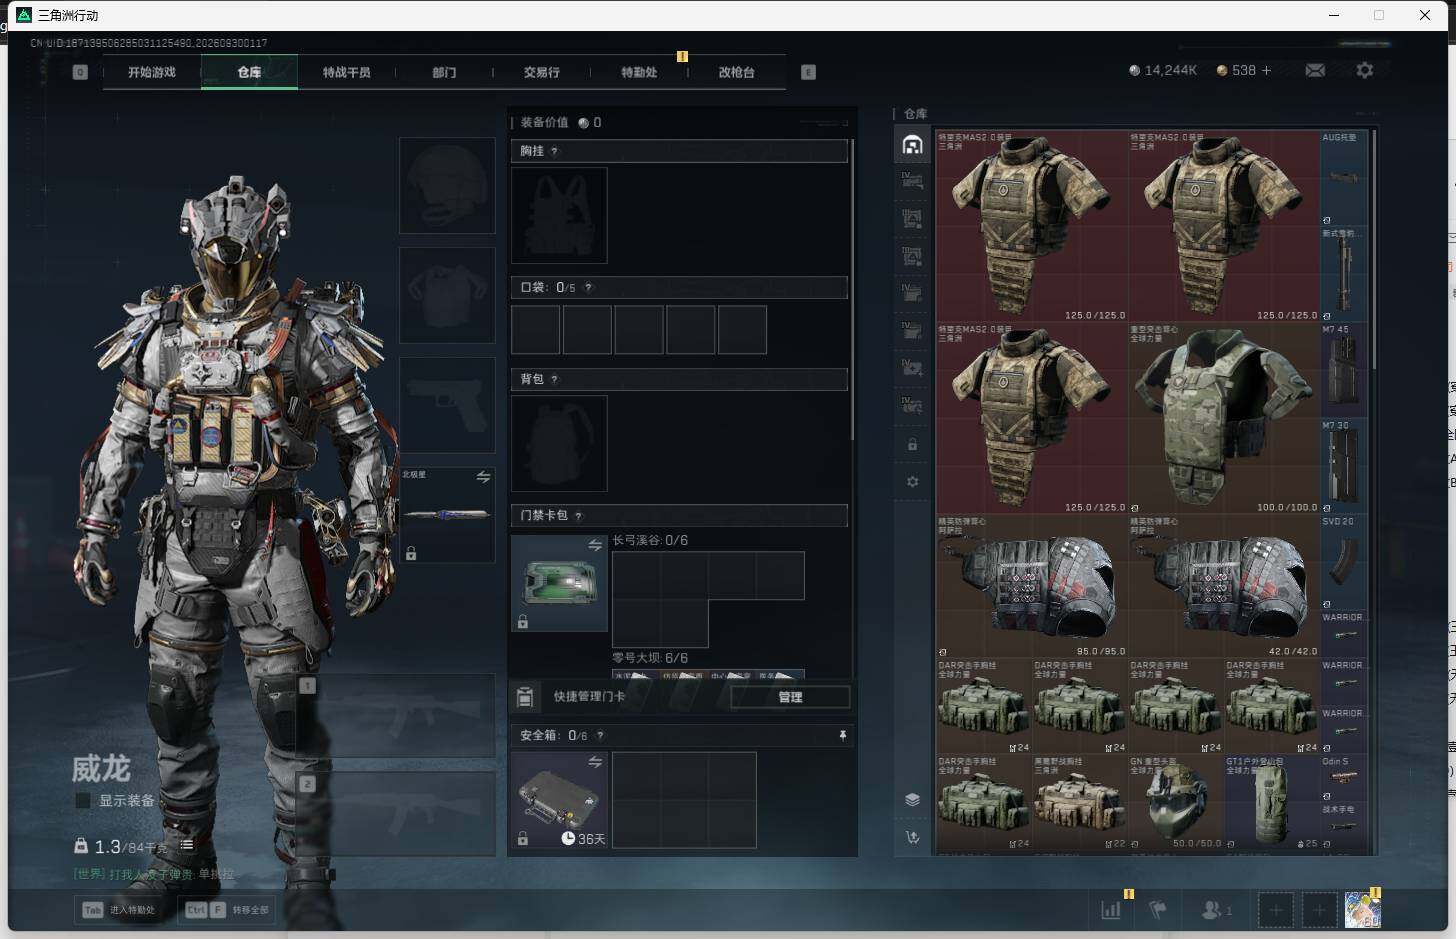Open the mail envelope icon

tap(1315, 70)
